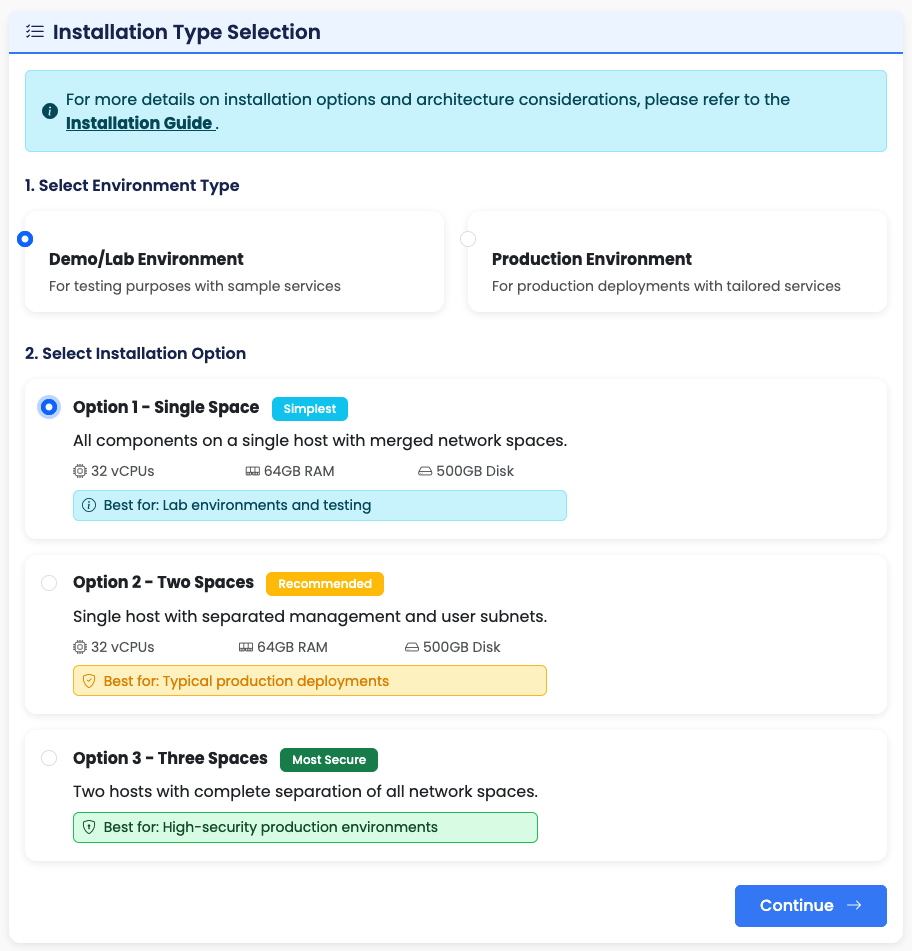The image size is (912, 951).
Task: Click the info icon in the lab environments note
Action: point(89,506)
